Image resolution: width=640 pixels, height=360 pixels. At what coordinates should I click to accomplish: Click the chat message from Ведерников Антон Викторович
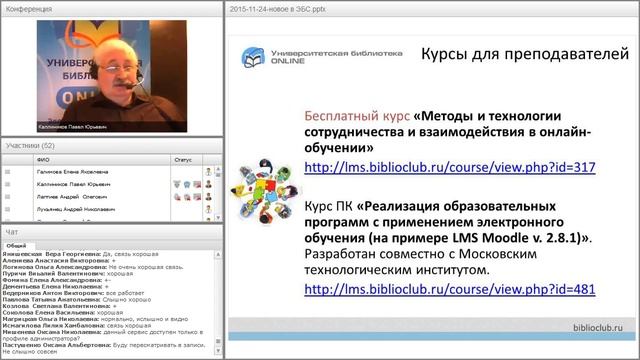73,293
